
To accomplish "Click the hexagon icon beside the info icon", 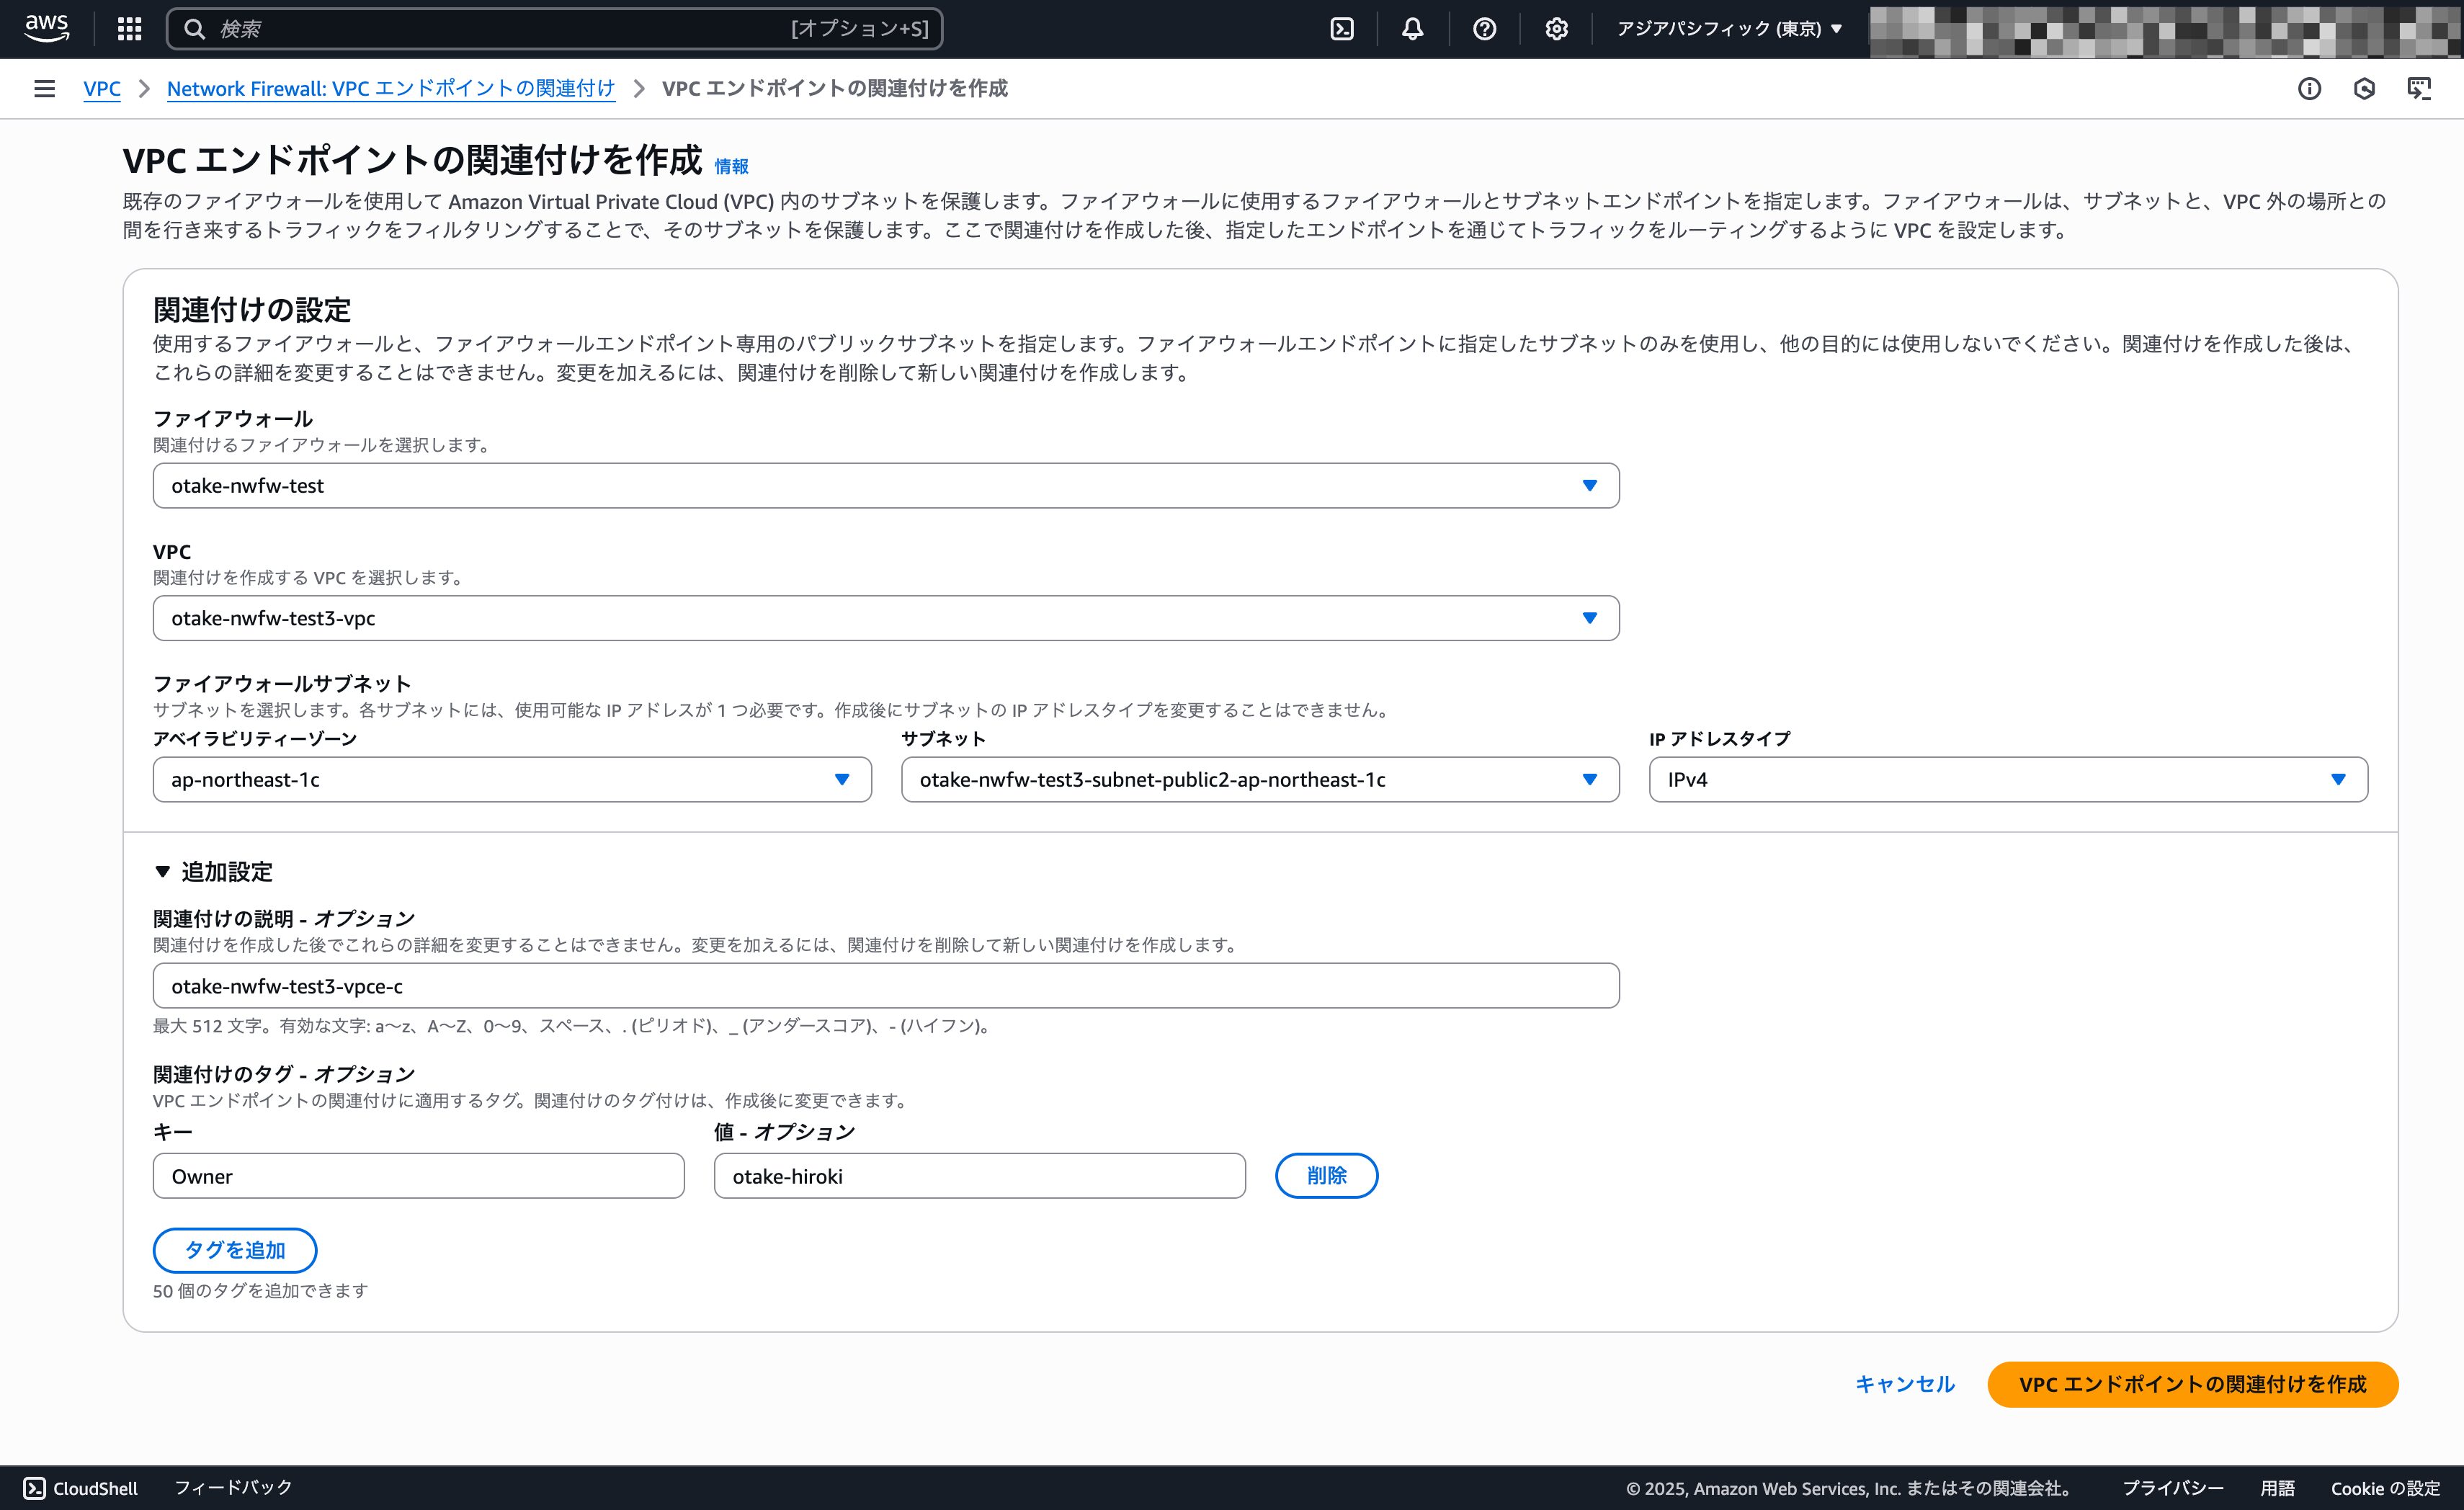I will pos(2364,89).
